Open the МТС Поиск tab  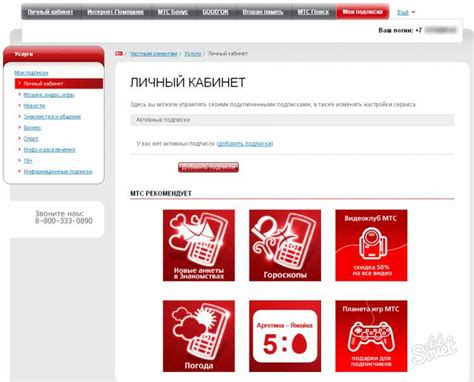click(313, 12)
